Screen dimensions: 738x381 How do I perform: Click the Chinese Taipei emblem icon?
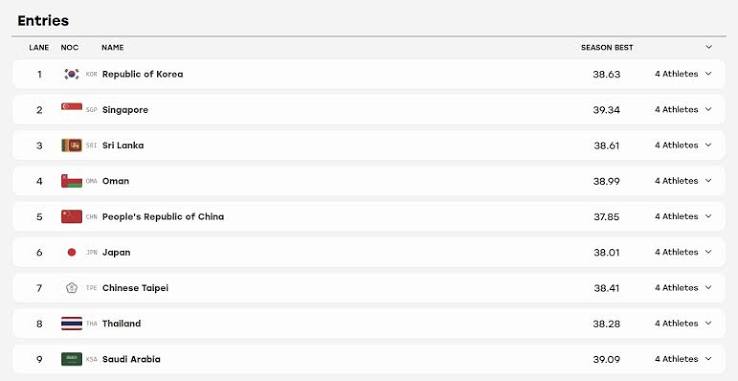pos(72,288)
